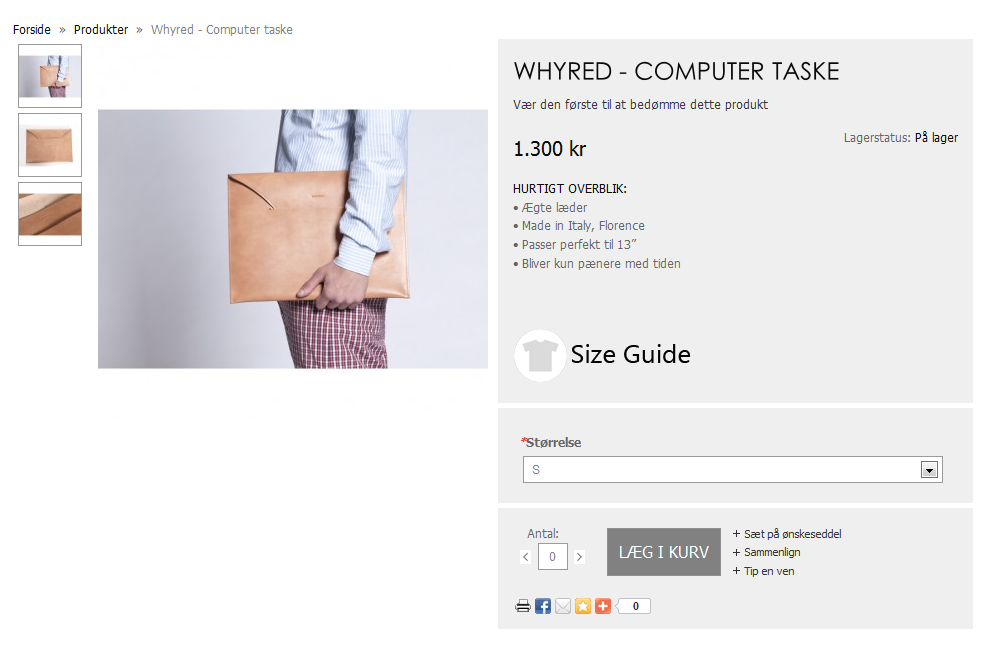Open the orange plus more-sharing icon

tap(603, 606)
